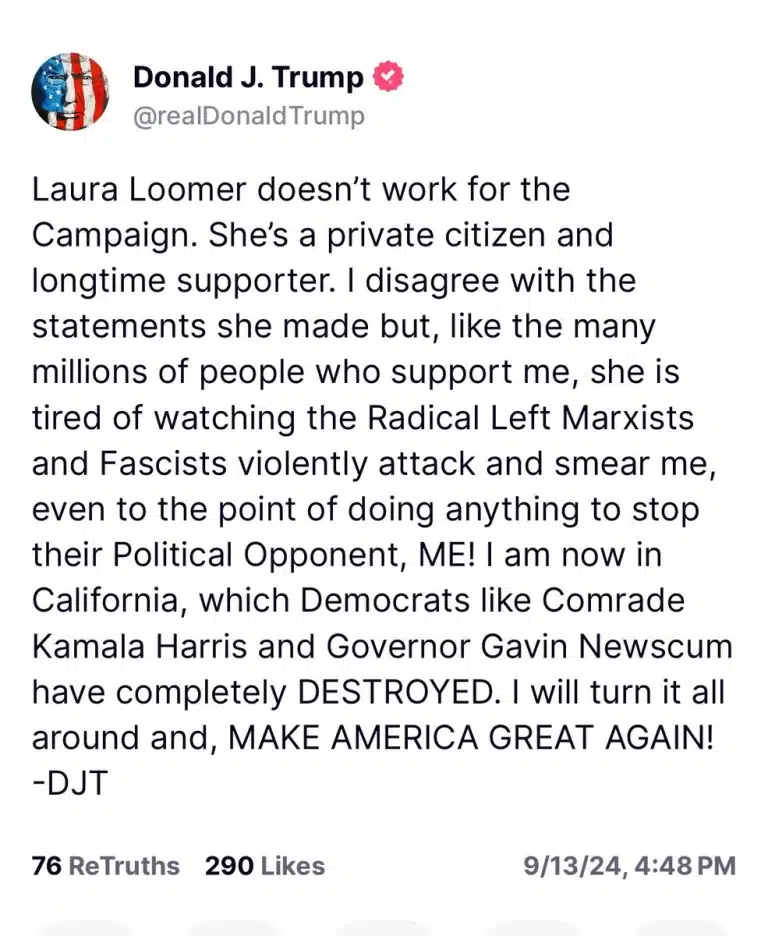Viewport: 768px width, 936px height.
Task: View the 76 ReTruths list
Action: tap(106, 866)
